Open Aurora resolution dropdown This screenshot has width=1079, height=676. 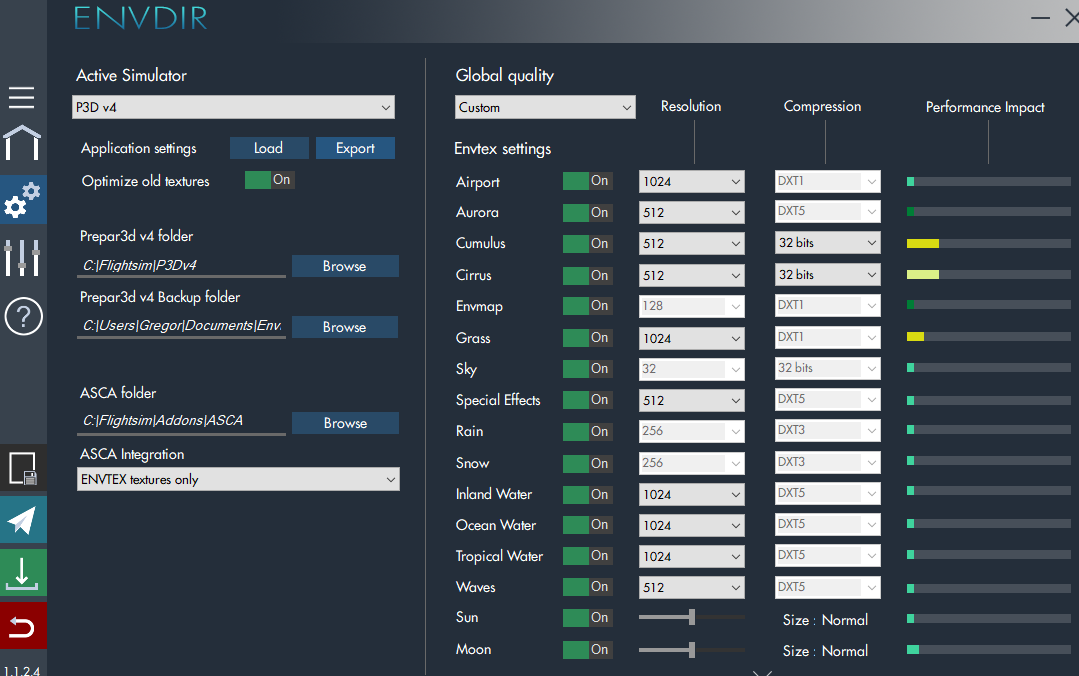tap(692, 213)
